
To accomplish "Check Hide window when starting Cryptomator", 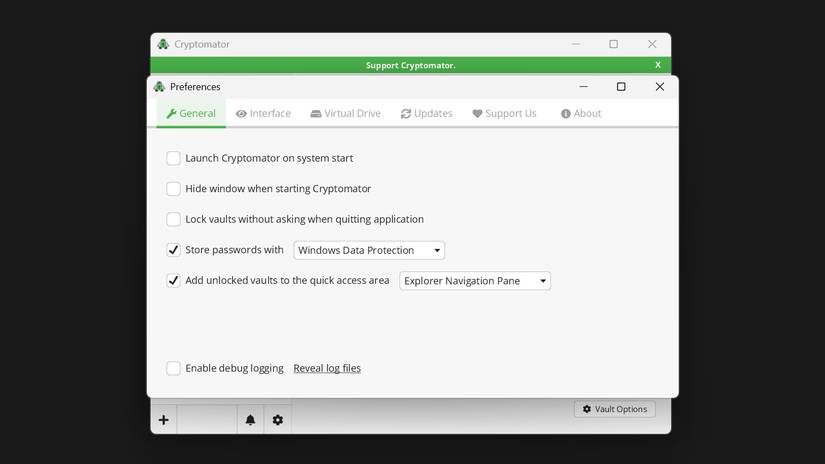I will 173,188.
